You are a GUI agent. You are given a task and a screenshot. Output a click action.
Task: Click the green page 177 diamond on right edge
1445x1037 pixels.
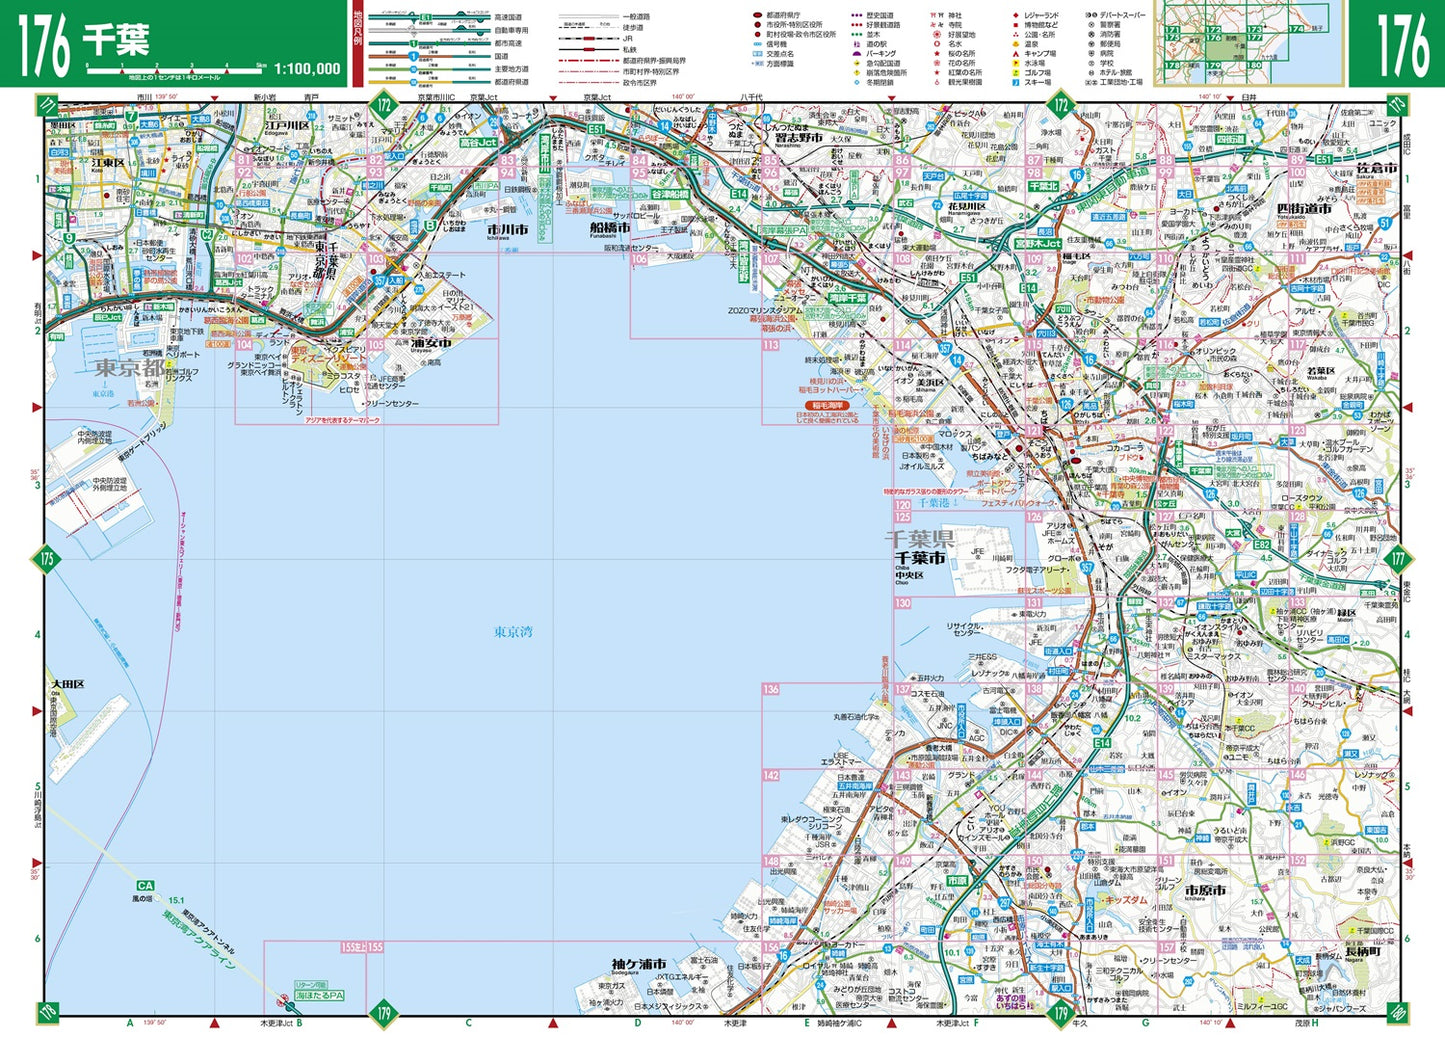(1398, 559)
